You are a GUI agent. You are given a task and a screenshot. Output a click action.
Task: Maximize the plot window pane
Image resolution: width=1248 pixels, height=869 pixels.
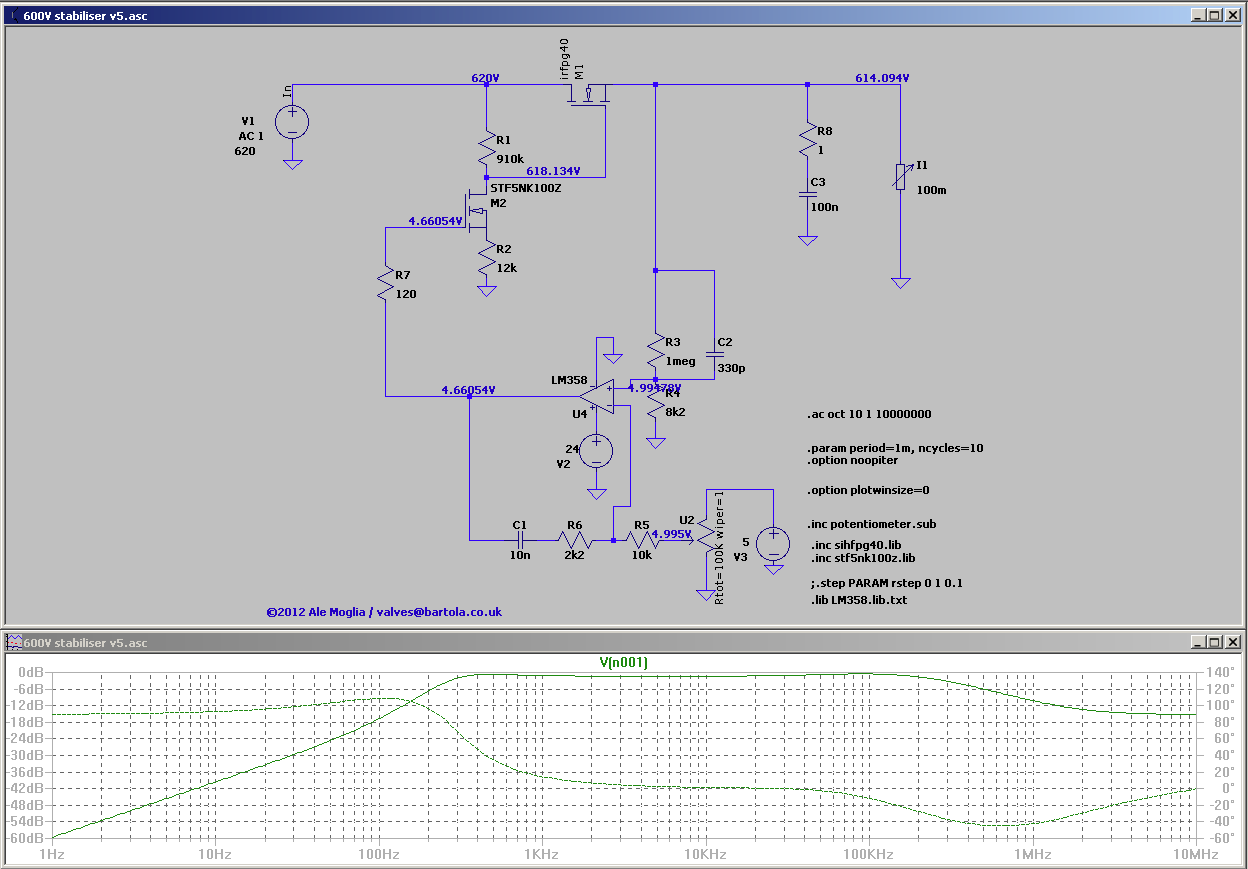click(x=1213, y=642)
